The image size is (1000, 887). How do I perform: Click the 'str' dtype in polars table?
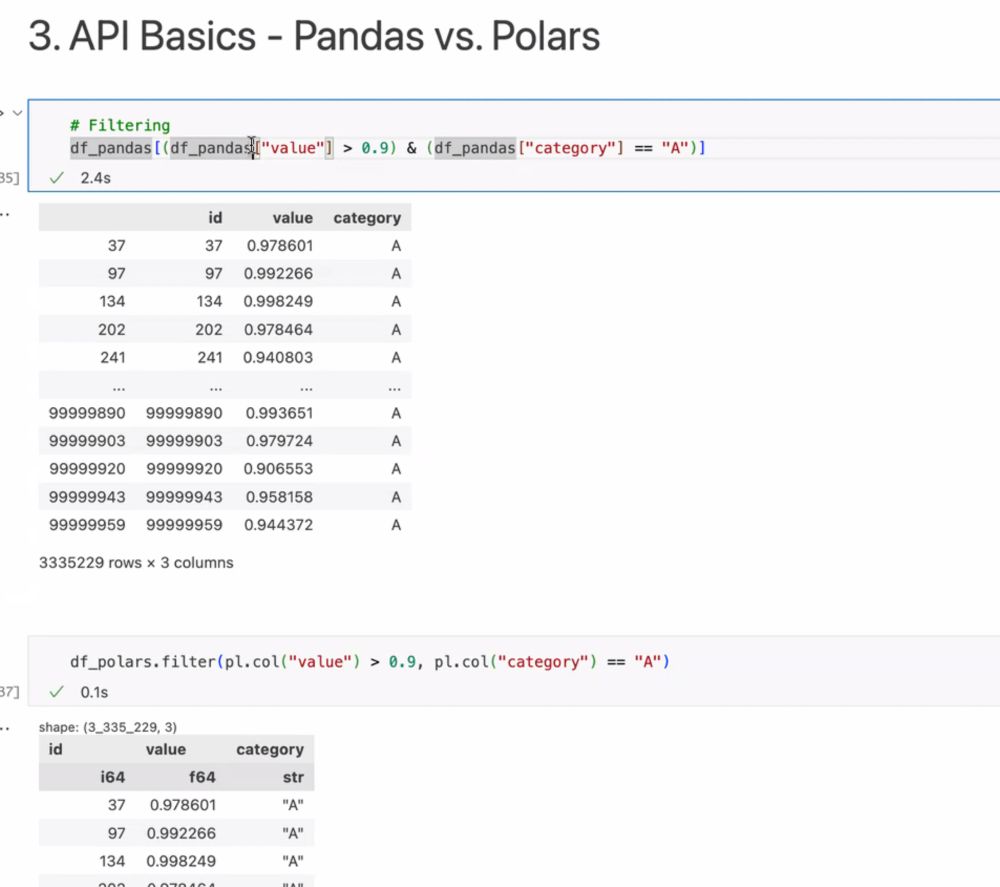coord(293,777)
